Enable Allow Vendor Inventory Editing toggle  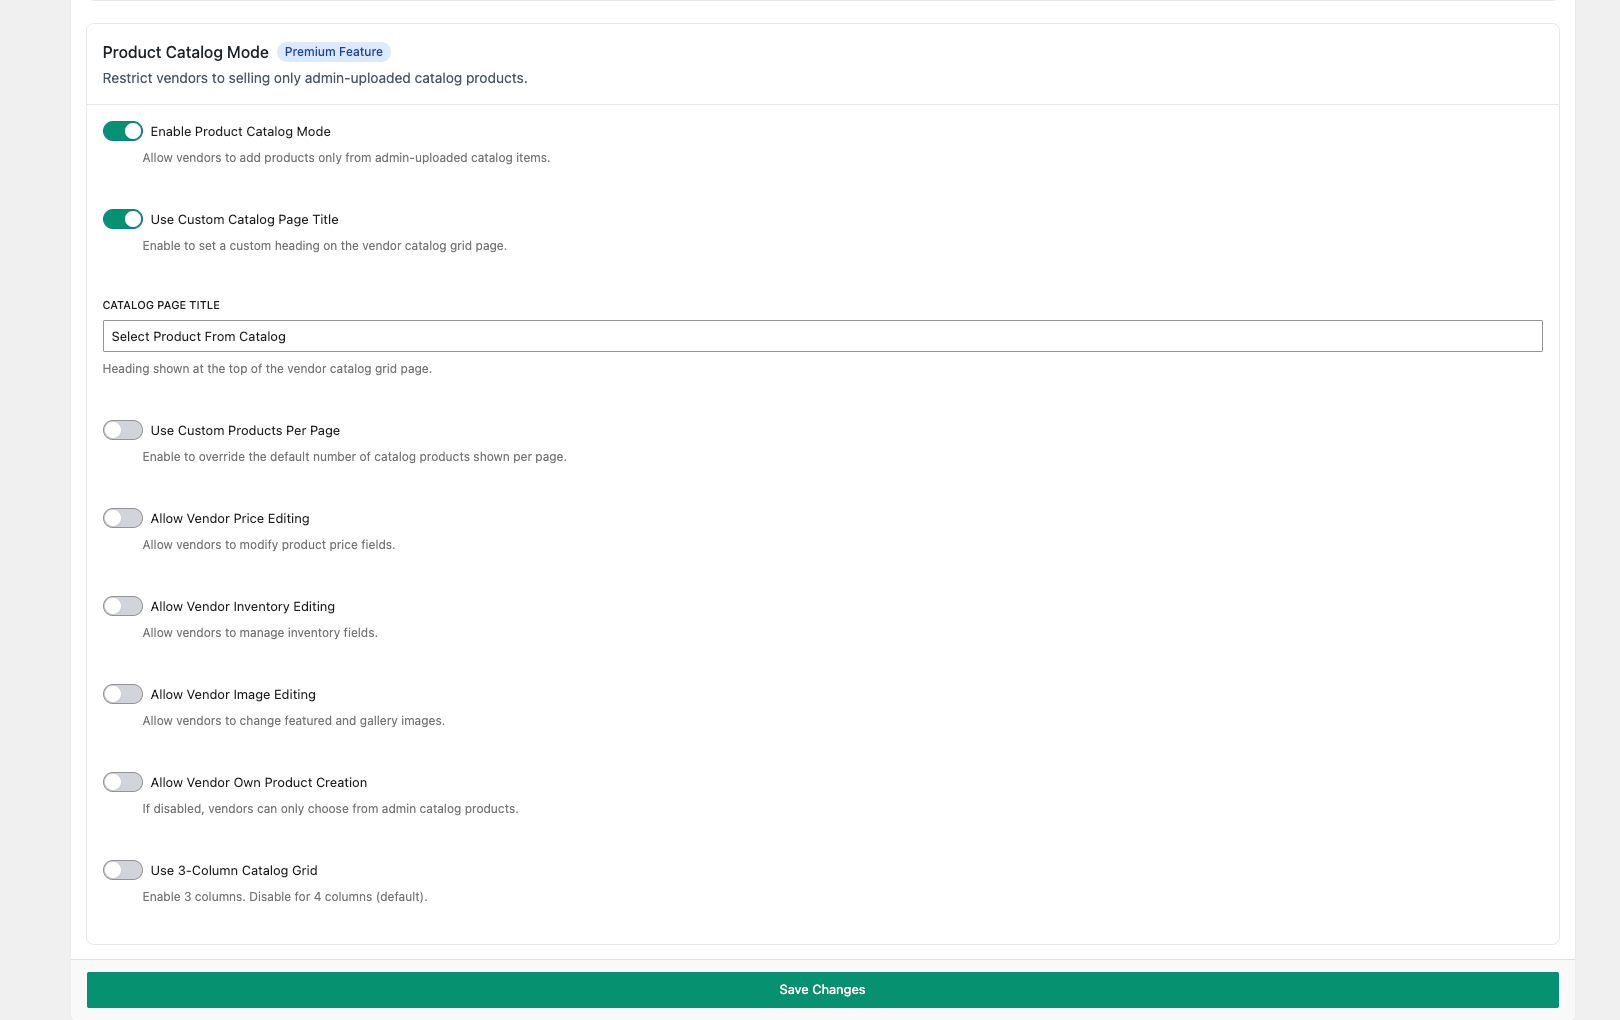(123, 606)
